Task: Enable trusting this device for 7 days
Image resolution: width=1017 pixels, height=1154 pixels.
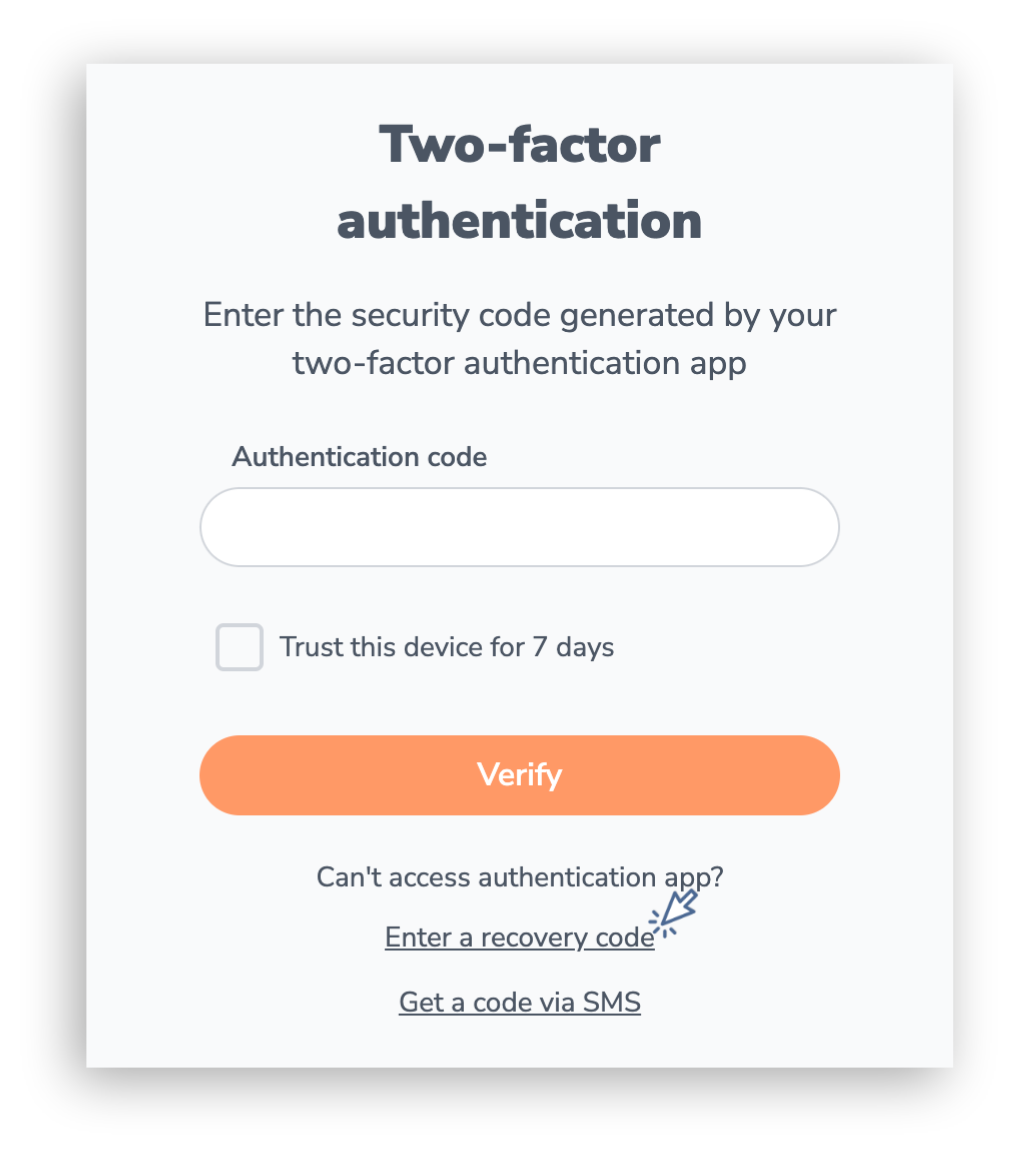Action: coord(240,647)
